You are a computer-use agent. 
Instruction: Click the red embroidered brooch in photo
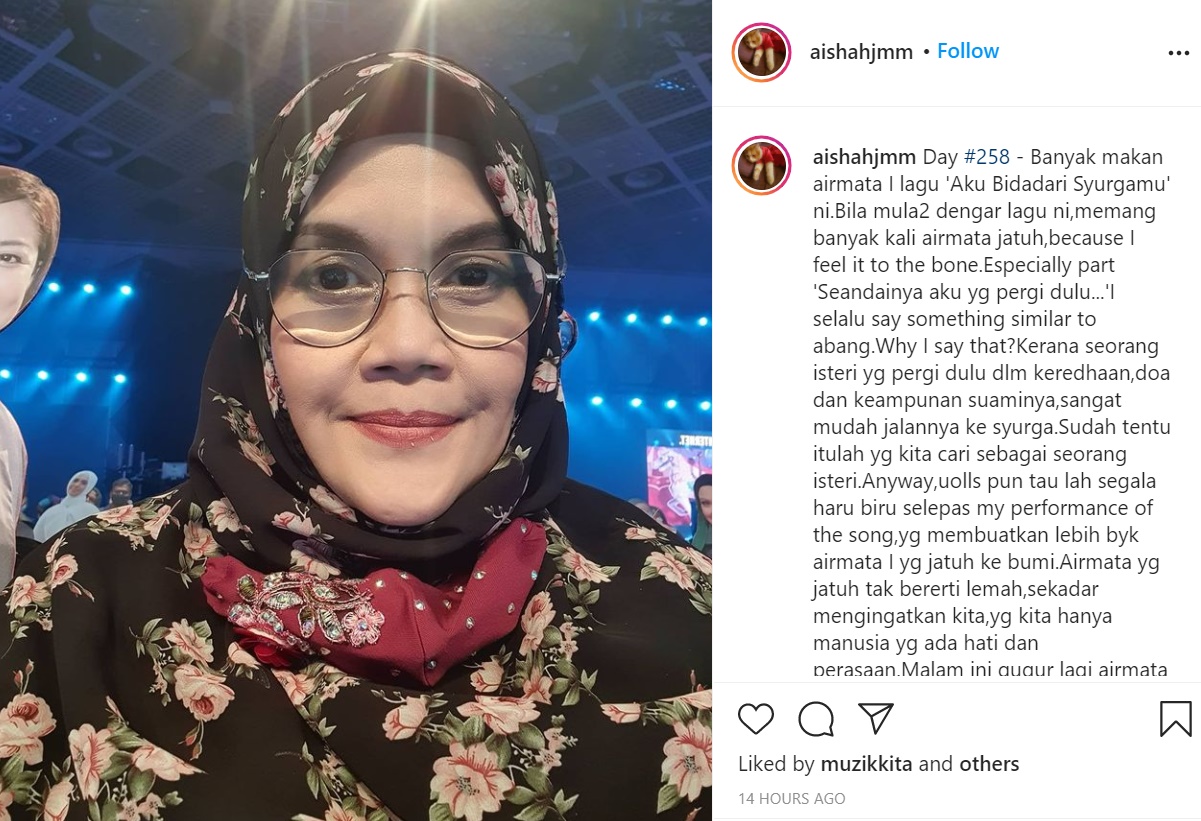click(x=306, y=610)
